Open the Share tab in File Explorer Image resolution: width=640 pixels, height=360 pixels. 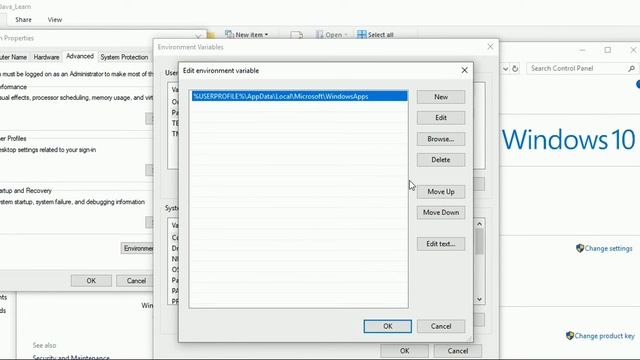(23, 20)
